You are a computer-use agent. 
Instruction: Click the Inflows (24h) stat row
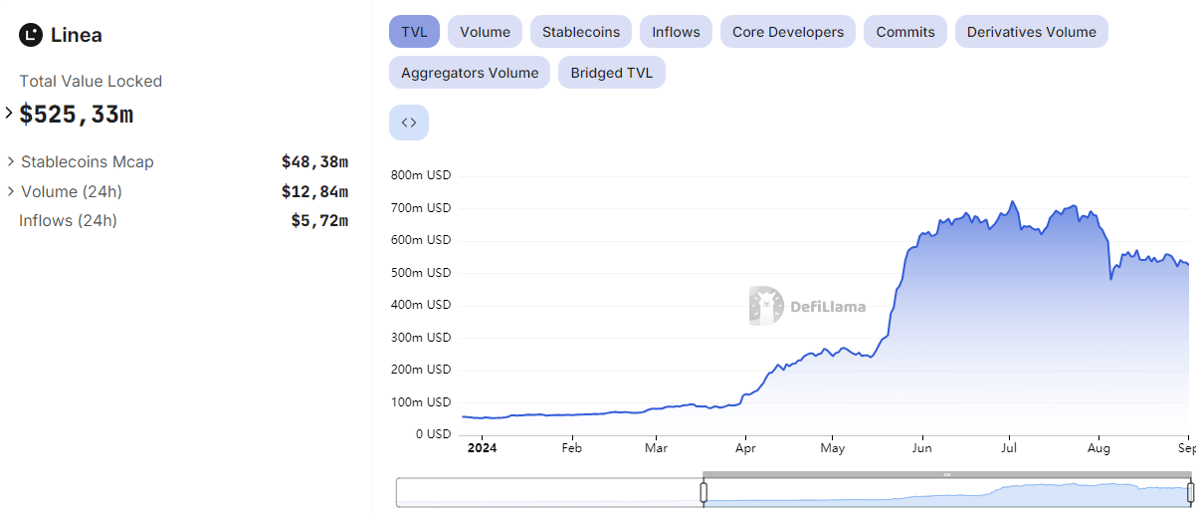pyautogui.click(x=68, y=221)
